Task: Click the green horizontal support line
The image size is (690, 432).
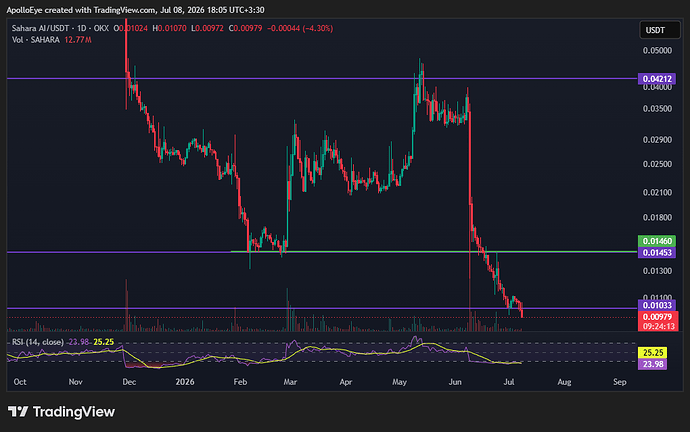Action: (x=434, y=251)
